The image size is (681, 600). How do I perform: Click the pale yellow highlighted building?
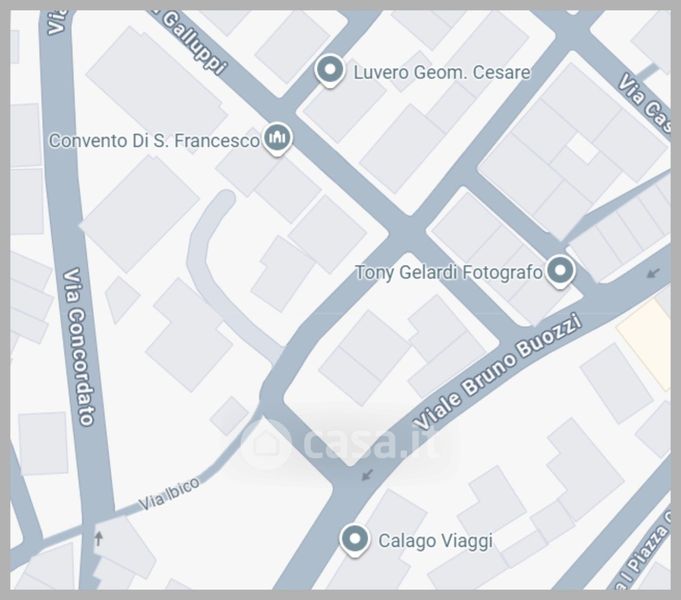coord(645,345)
